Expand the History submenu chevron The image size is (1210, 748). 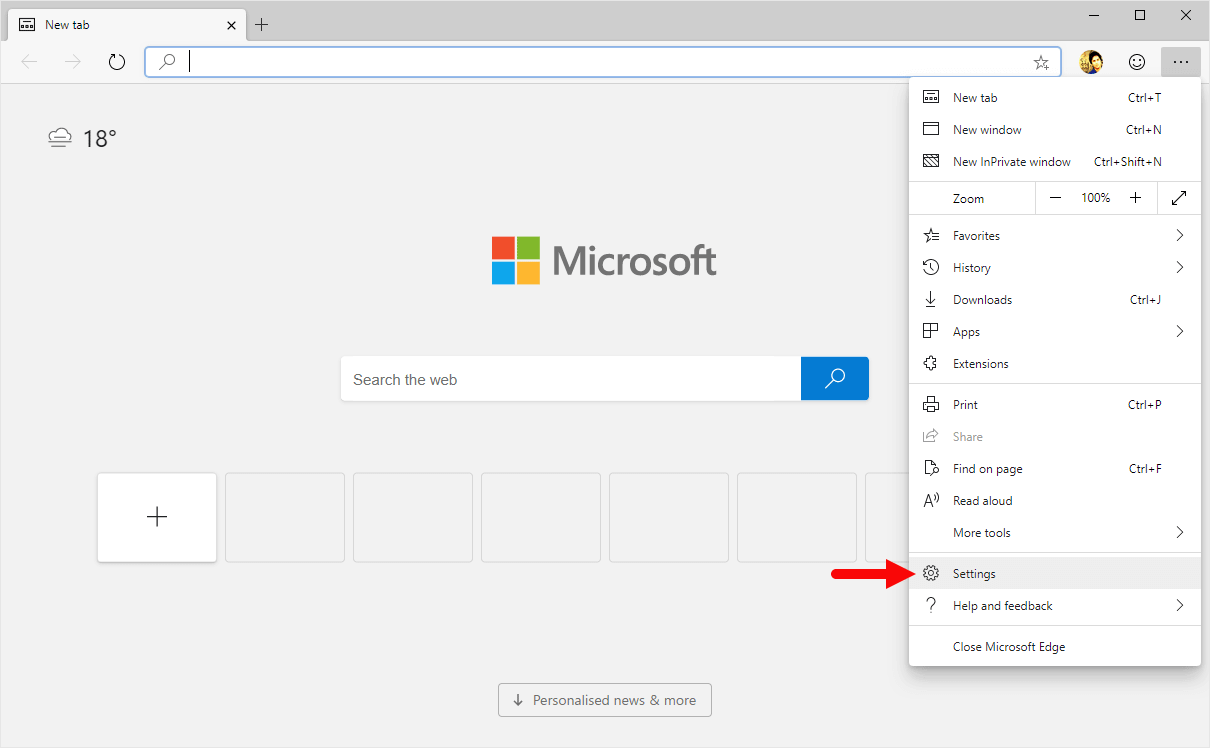pos(1180,267)
